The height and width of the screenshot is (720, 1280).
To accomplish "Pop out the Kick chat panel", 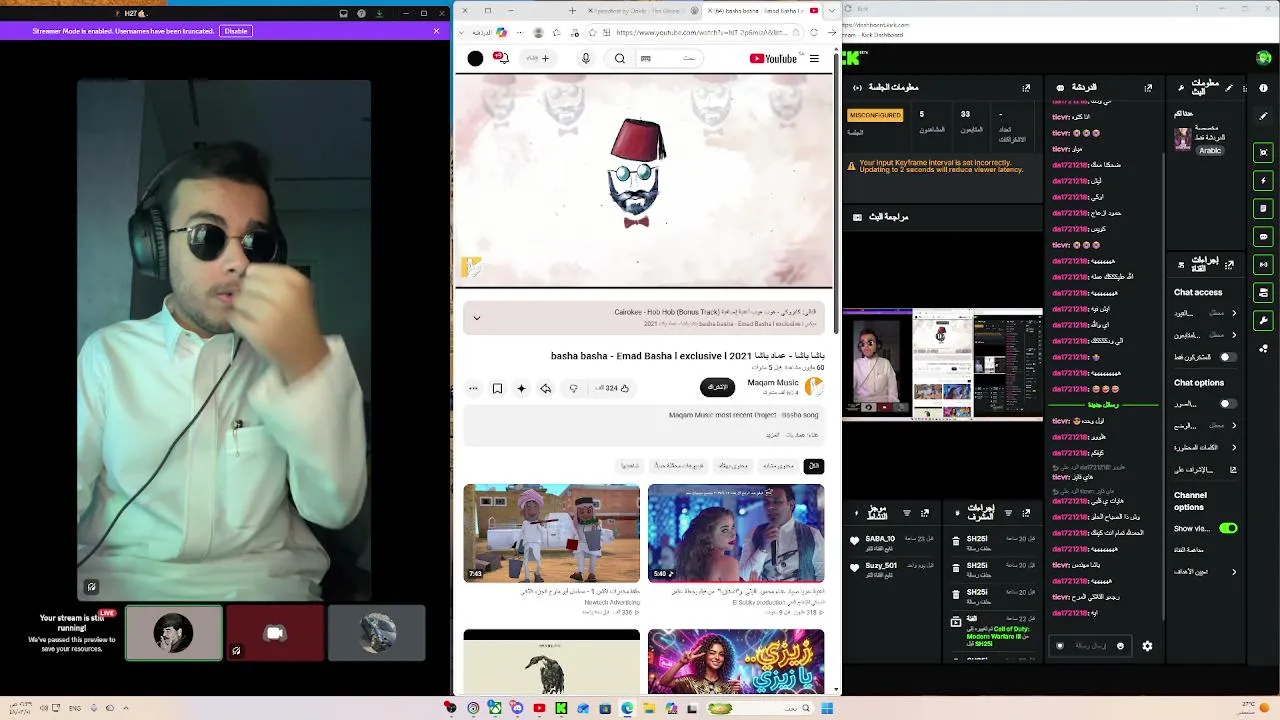I will (1148, 88).
